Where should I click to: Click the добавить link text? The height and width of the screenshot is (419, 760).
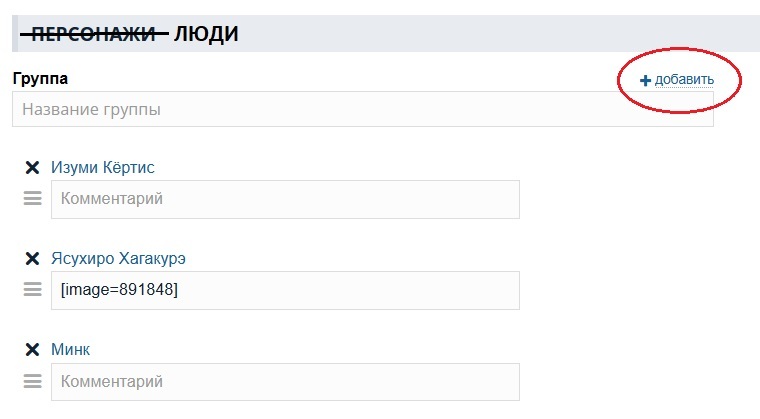coord(684,80)
